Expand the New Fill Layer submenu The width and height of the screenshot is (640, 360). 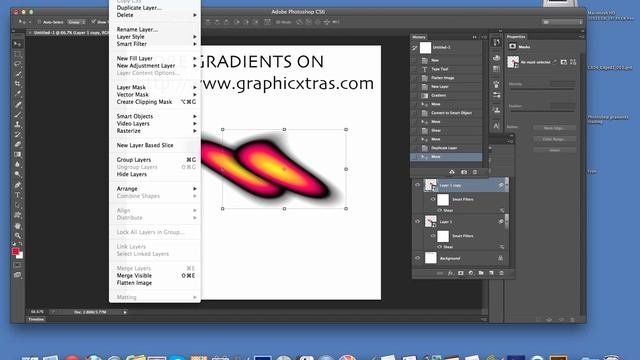coord(155,58)
